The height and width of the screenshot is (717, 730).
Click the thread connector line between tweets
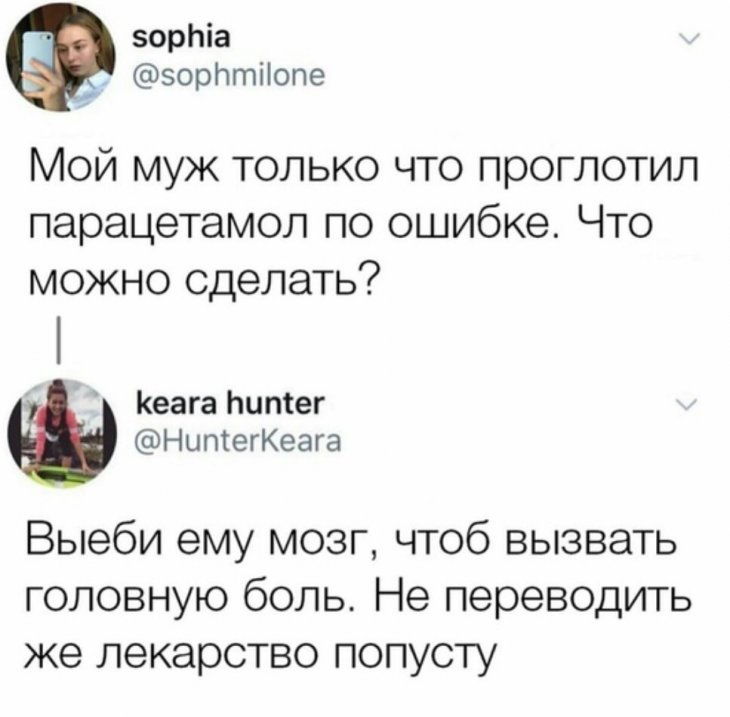(59, 339)
